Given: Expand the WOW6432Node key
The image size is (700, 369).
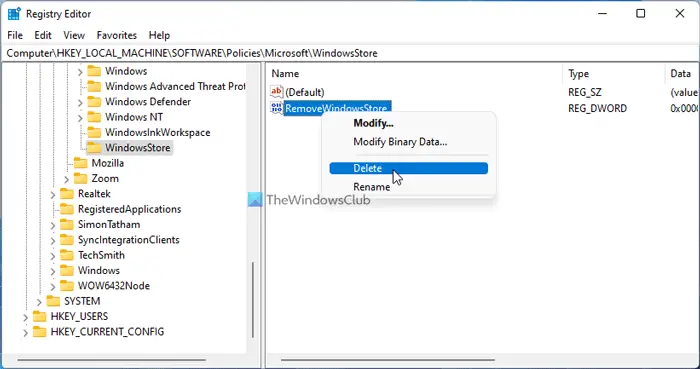Looking at the screenshot, I should pos(53,286).
